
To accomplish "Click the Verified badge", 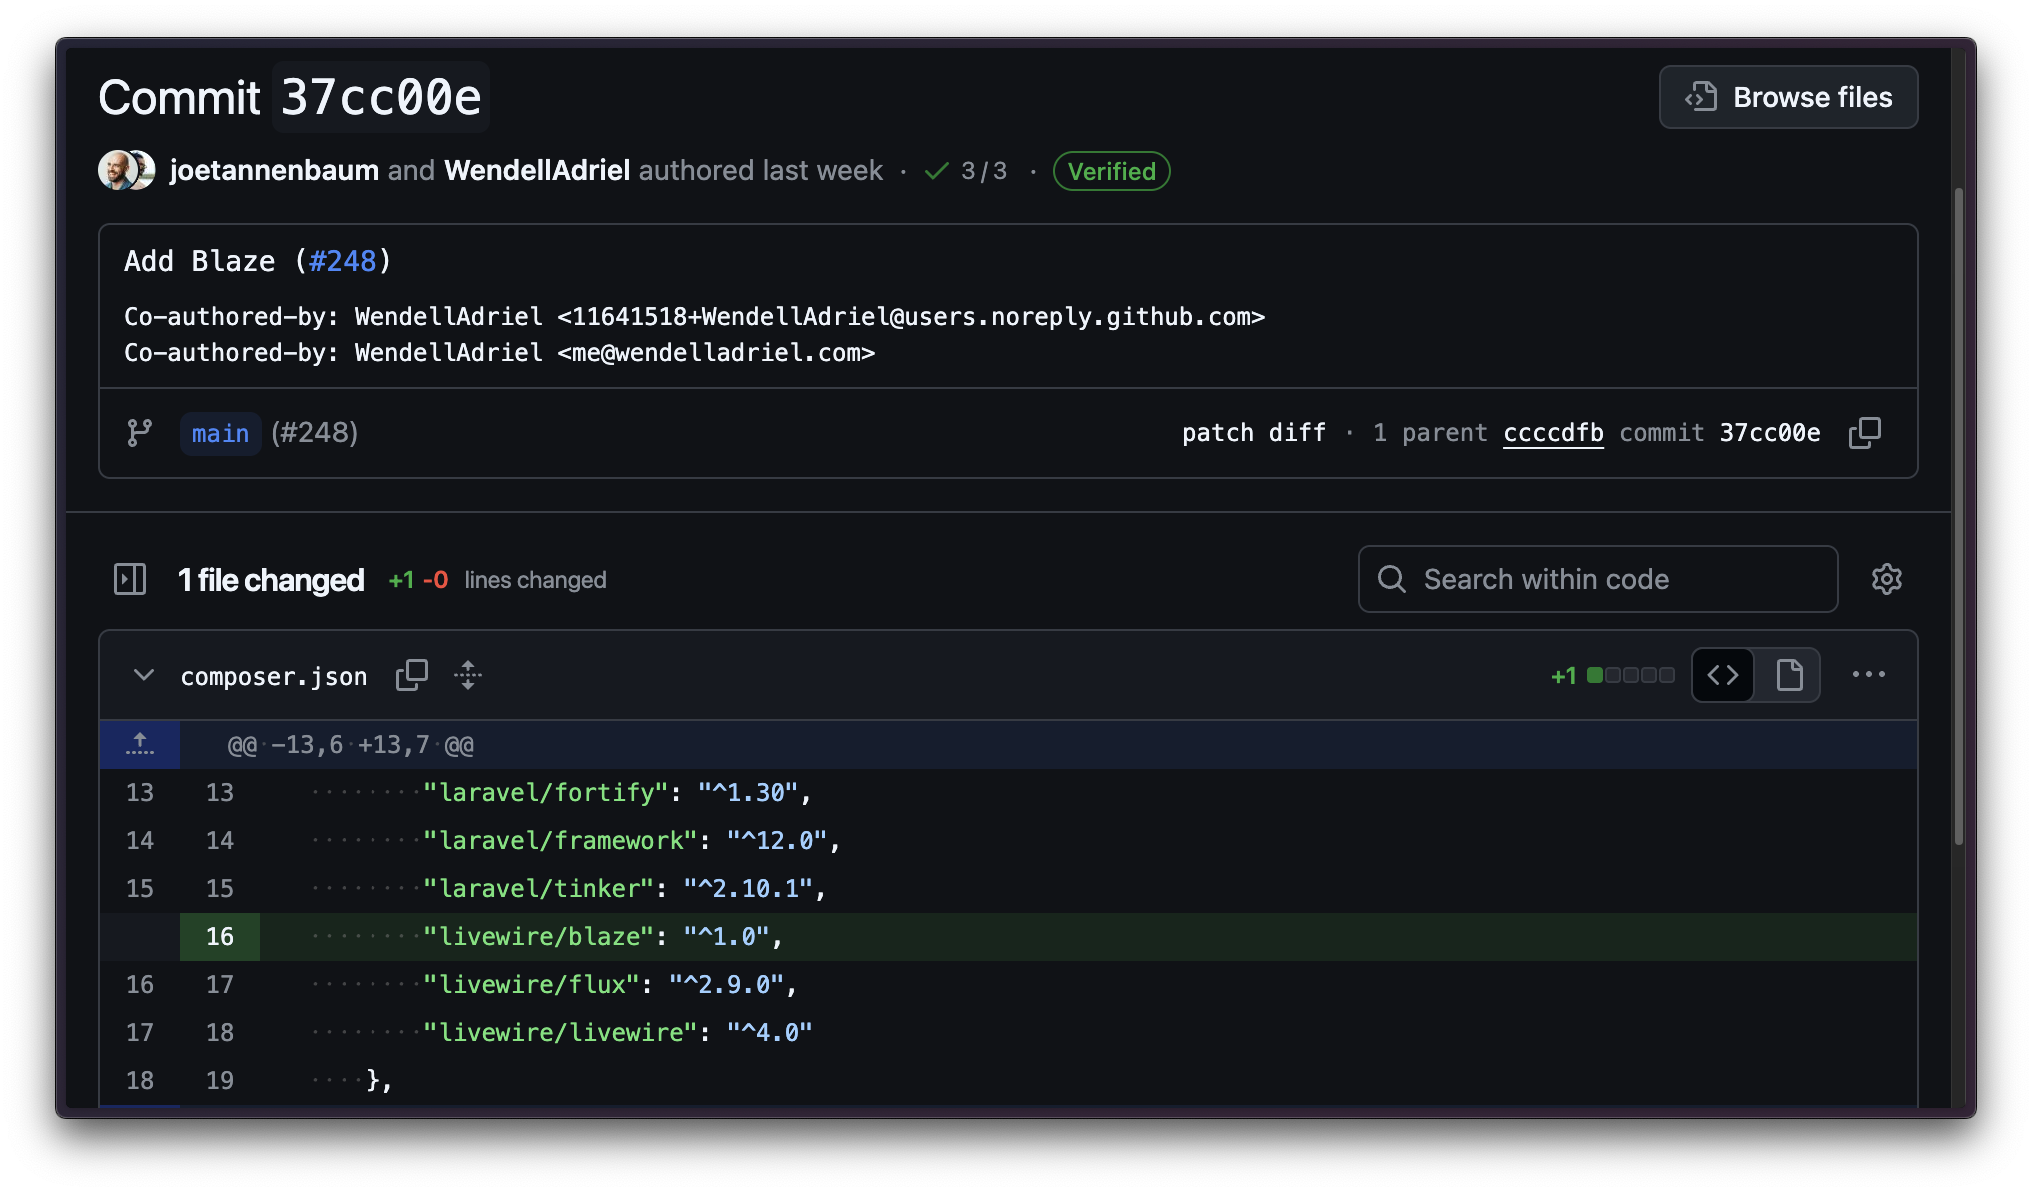I will (x=1111, y=171).
